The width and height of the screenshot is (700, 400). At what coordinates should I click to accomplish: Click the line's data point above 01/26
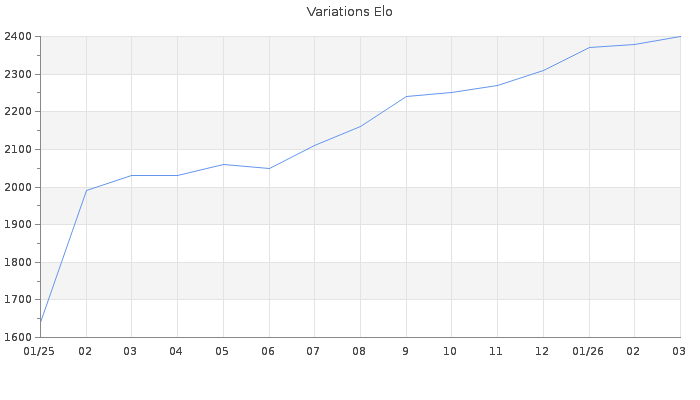click(x=589, y=47)
